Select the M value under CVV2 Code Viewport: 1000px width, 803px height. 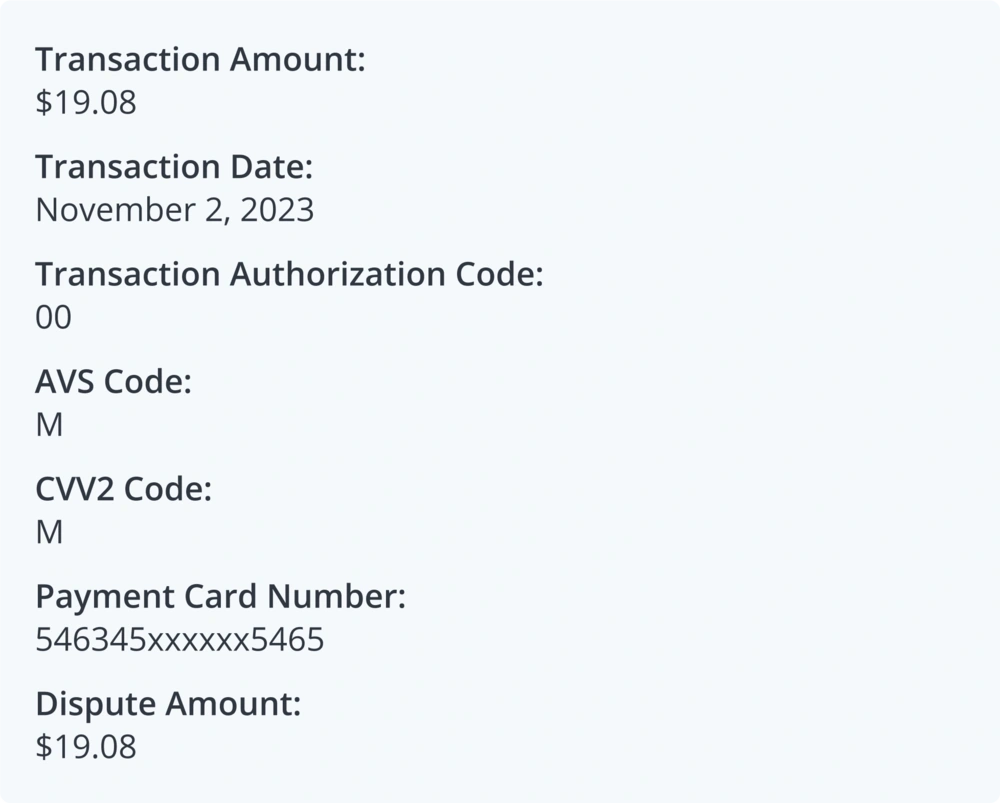[49, 533]
